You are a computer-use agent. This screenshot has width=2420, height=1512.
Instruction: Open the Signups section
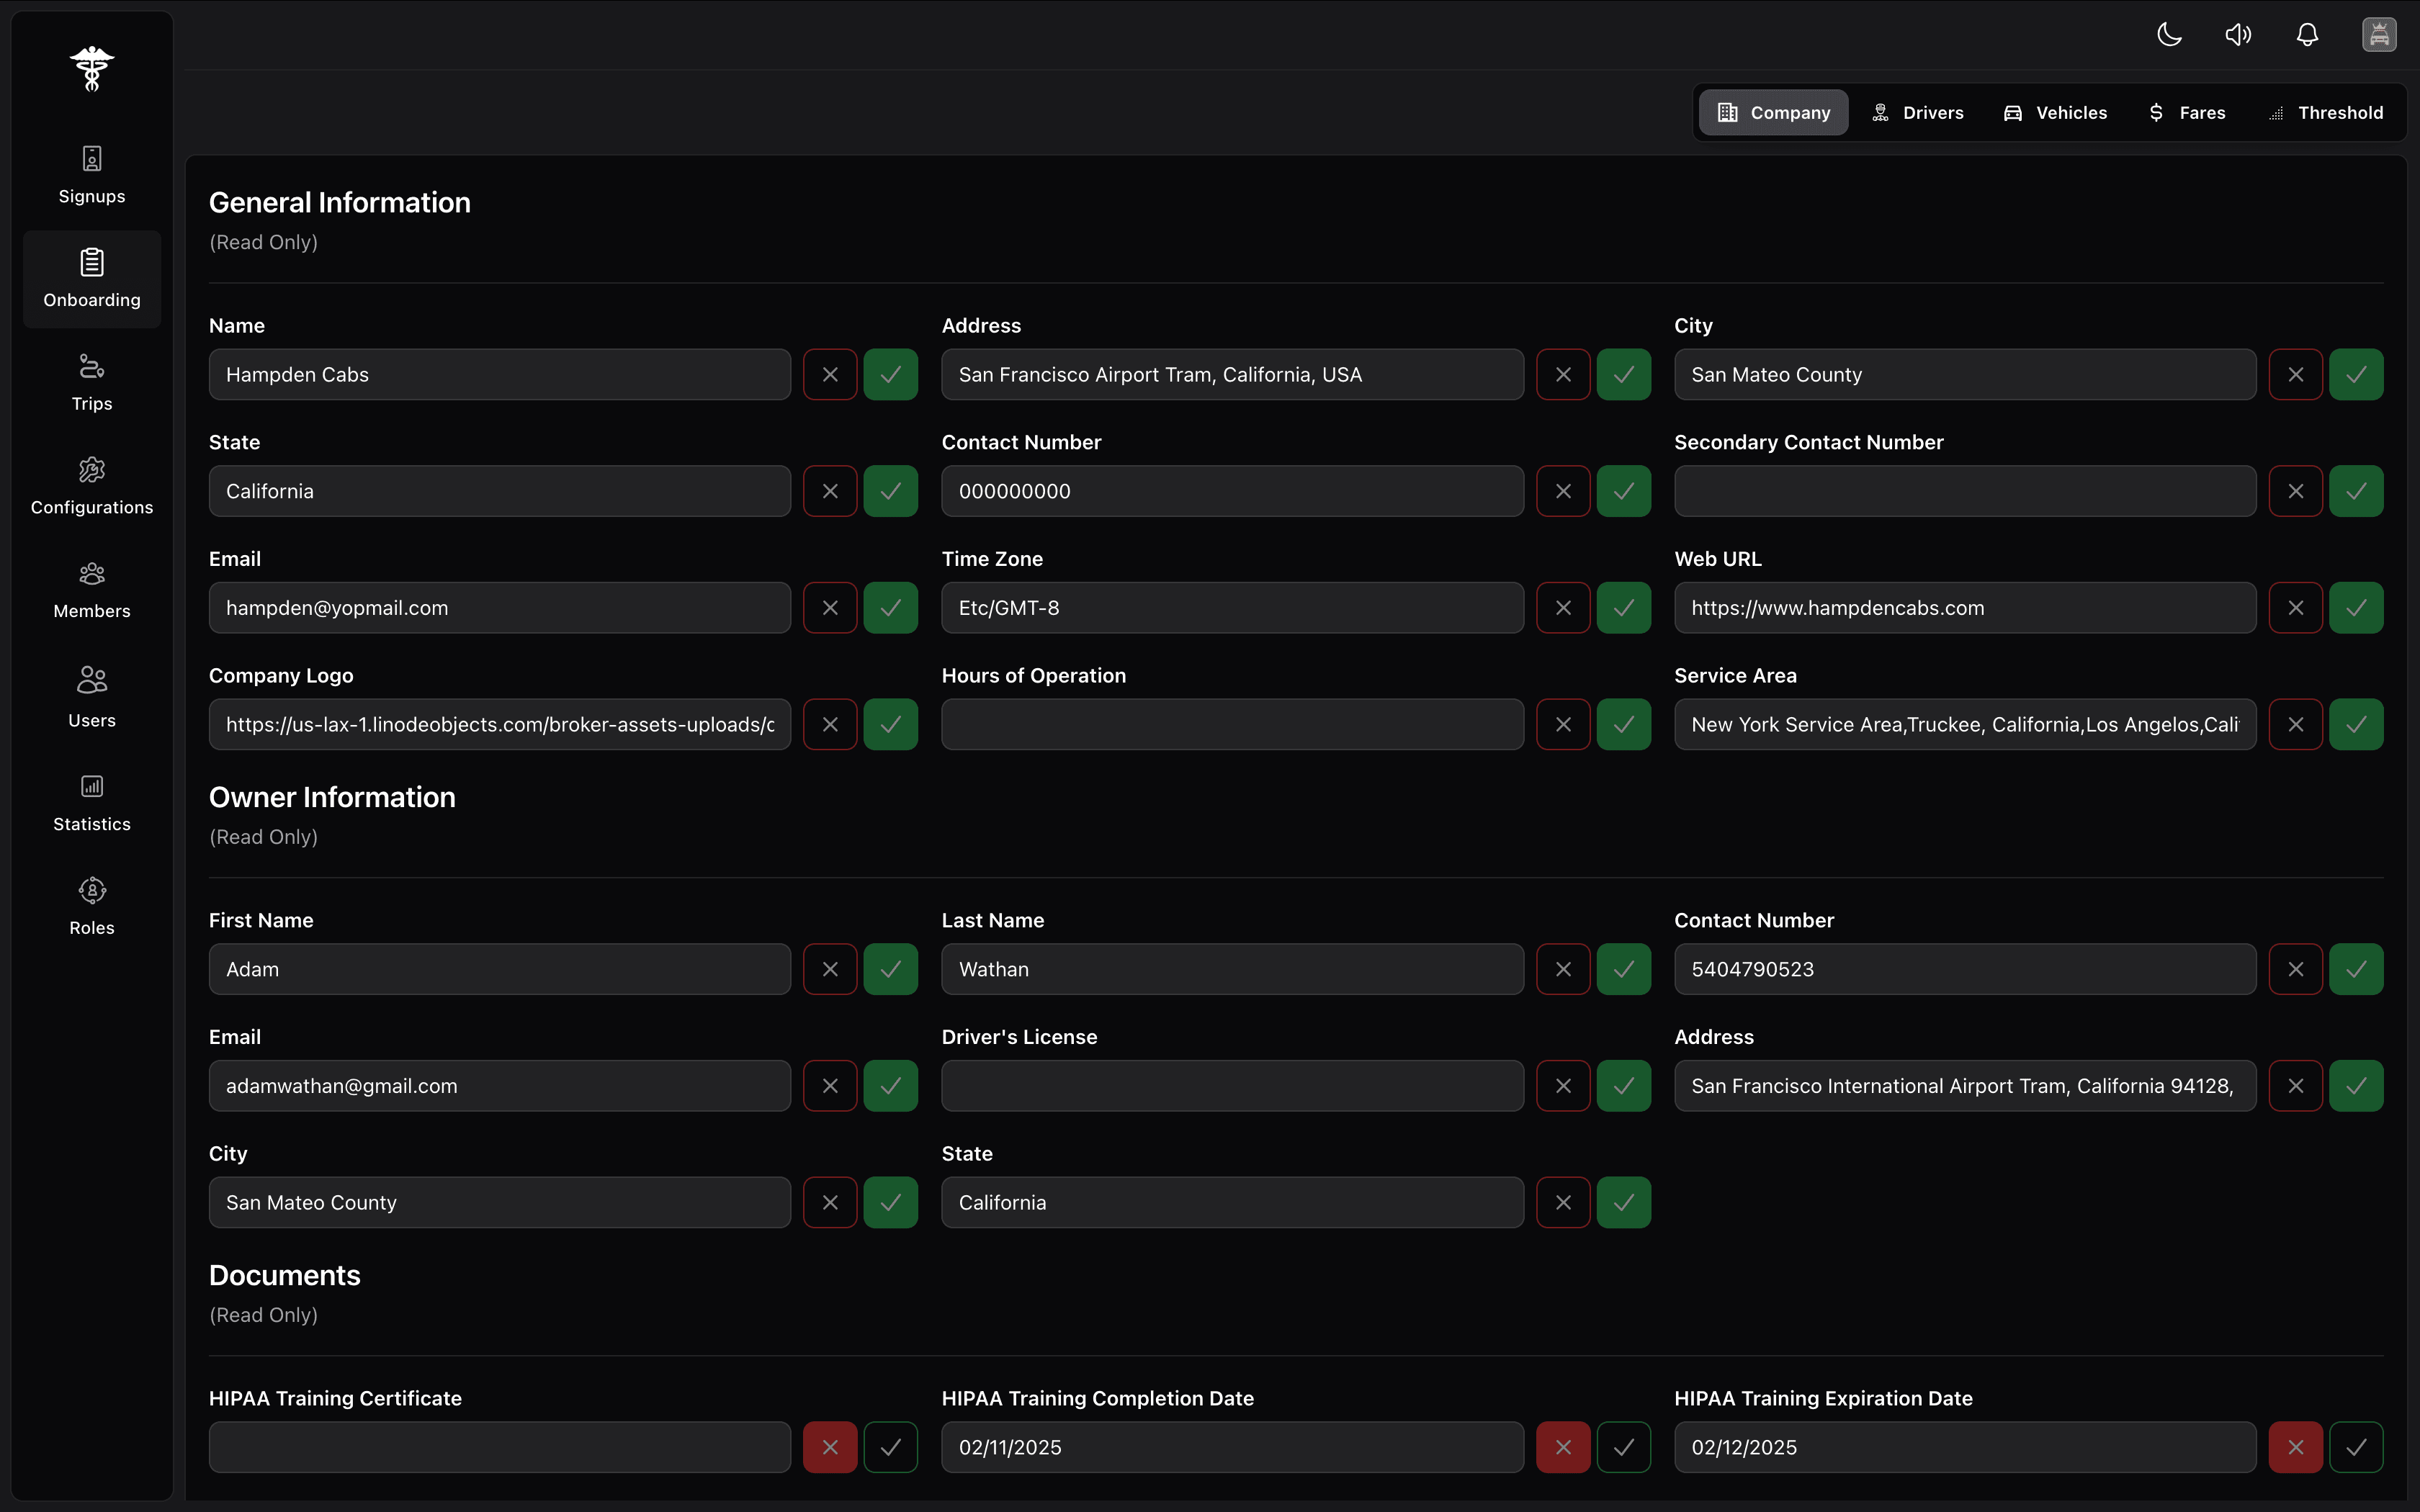point(91,175)
